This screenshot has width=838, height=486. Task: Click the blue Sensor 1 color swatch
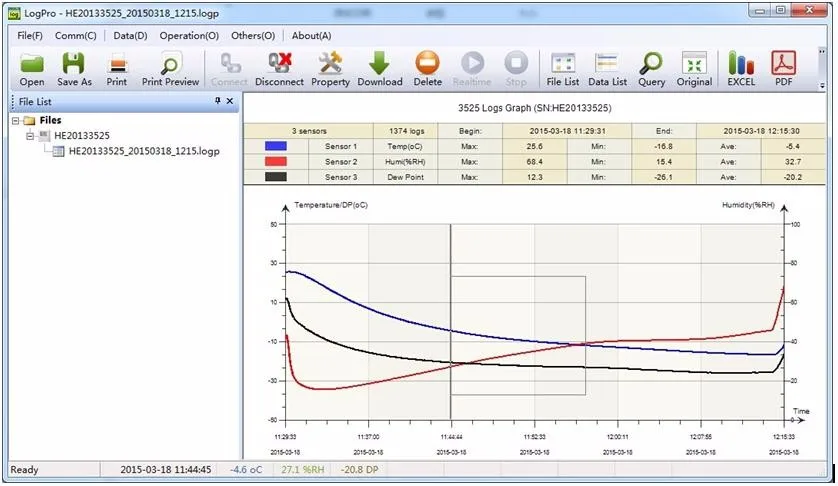[x=276, y=146]
